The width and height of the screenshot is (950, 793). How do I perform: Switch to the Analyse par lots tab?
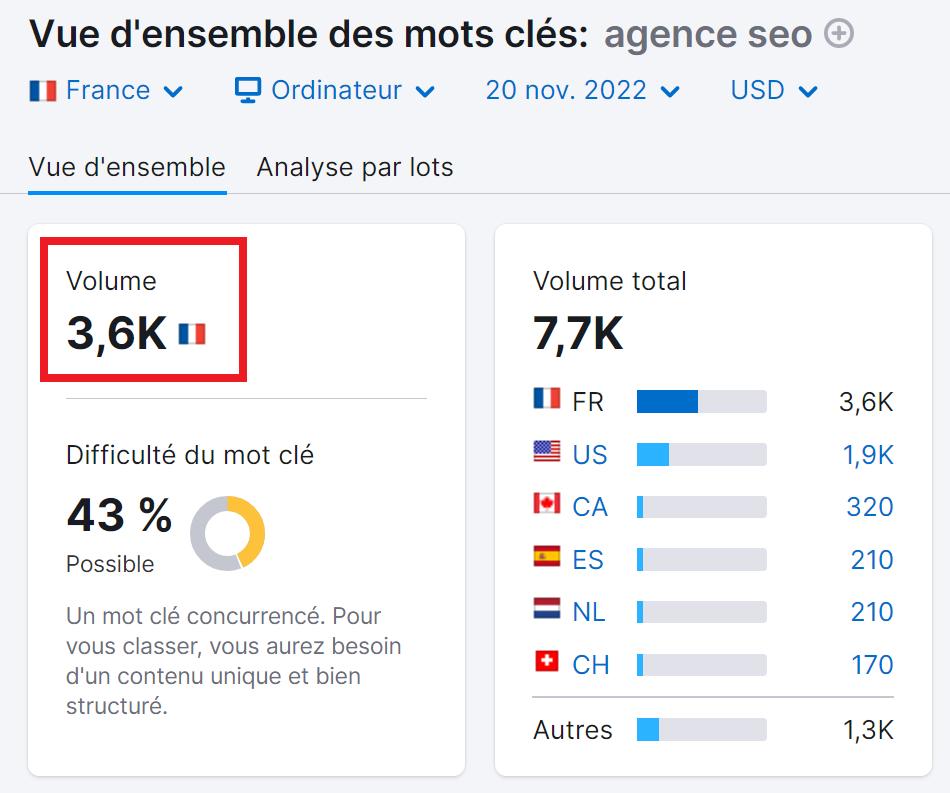pos(355,167)
